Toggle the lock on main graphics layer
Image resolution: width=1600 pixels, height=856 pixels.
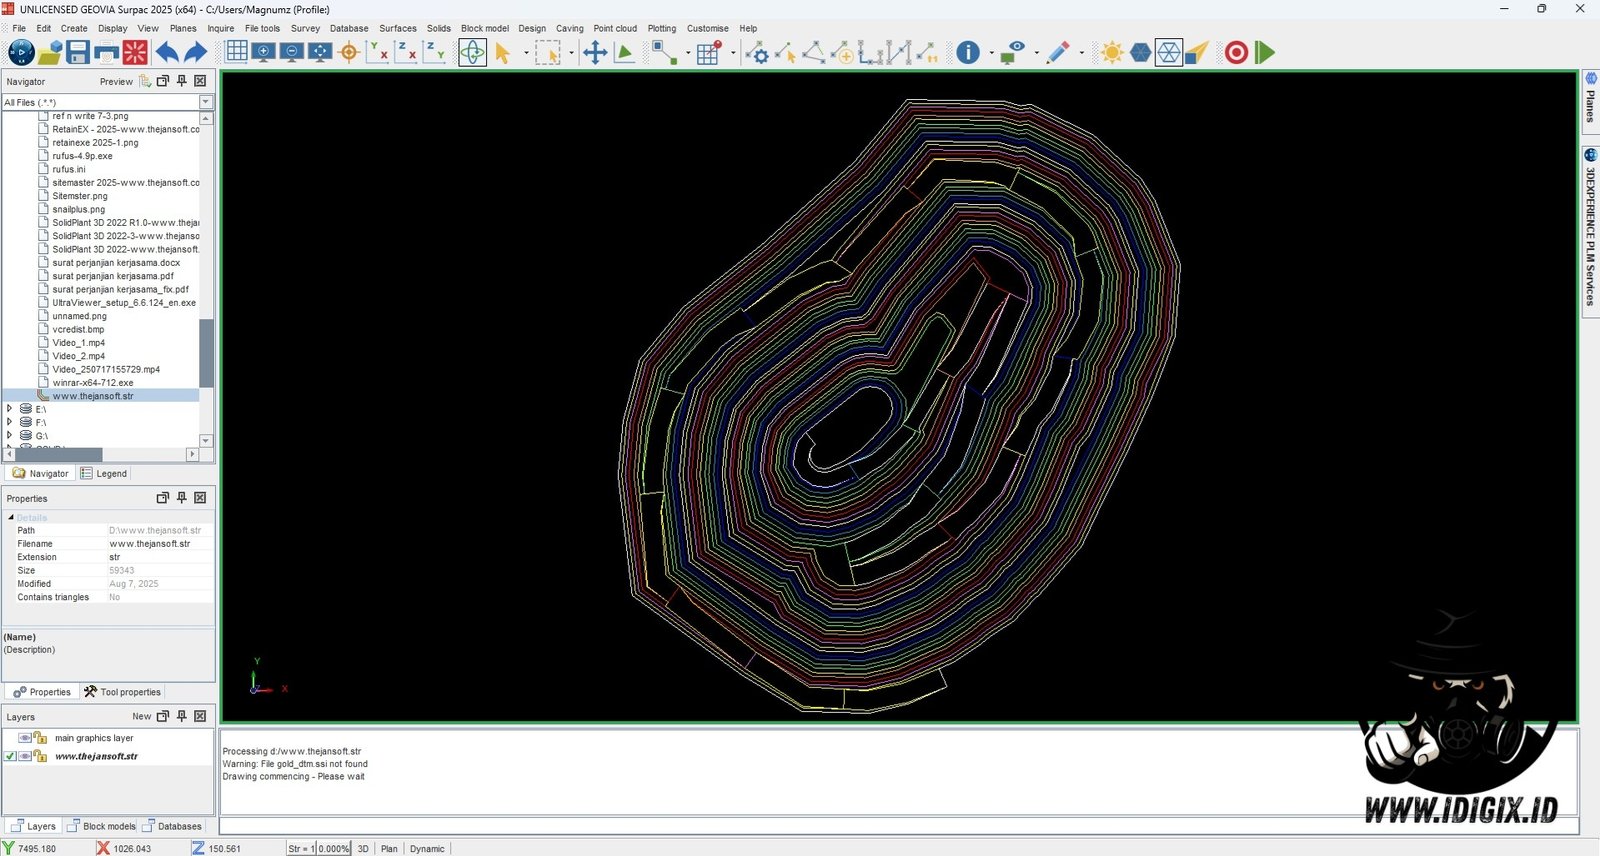coord(40,738)
